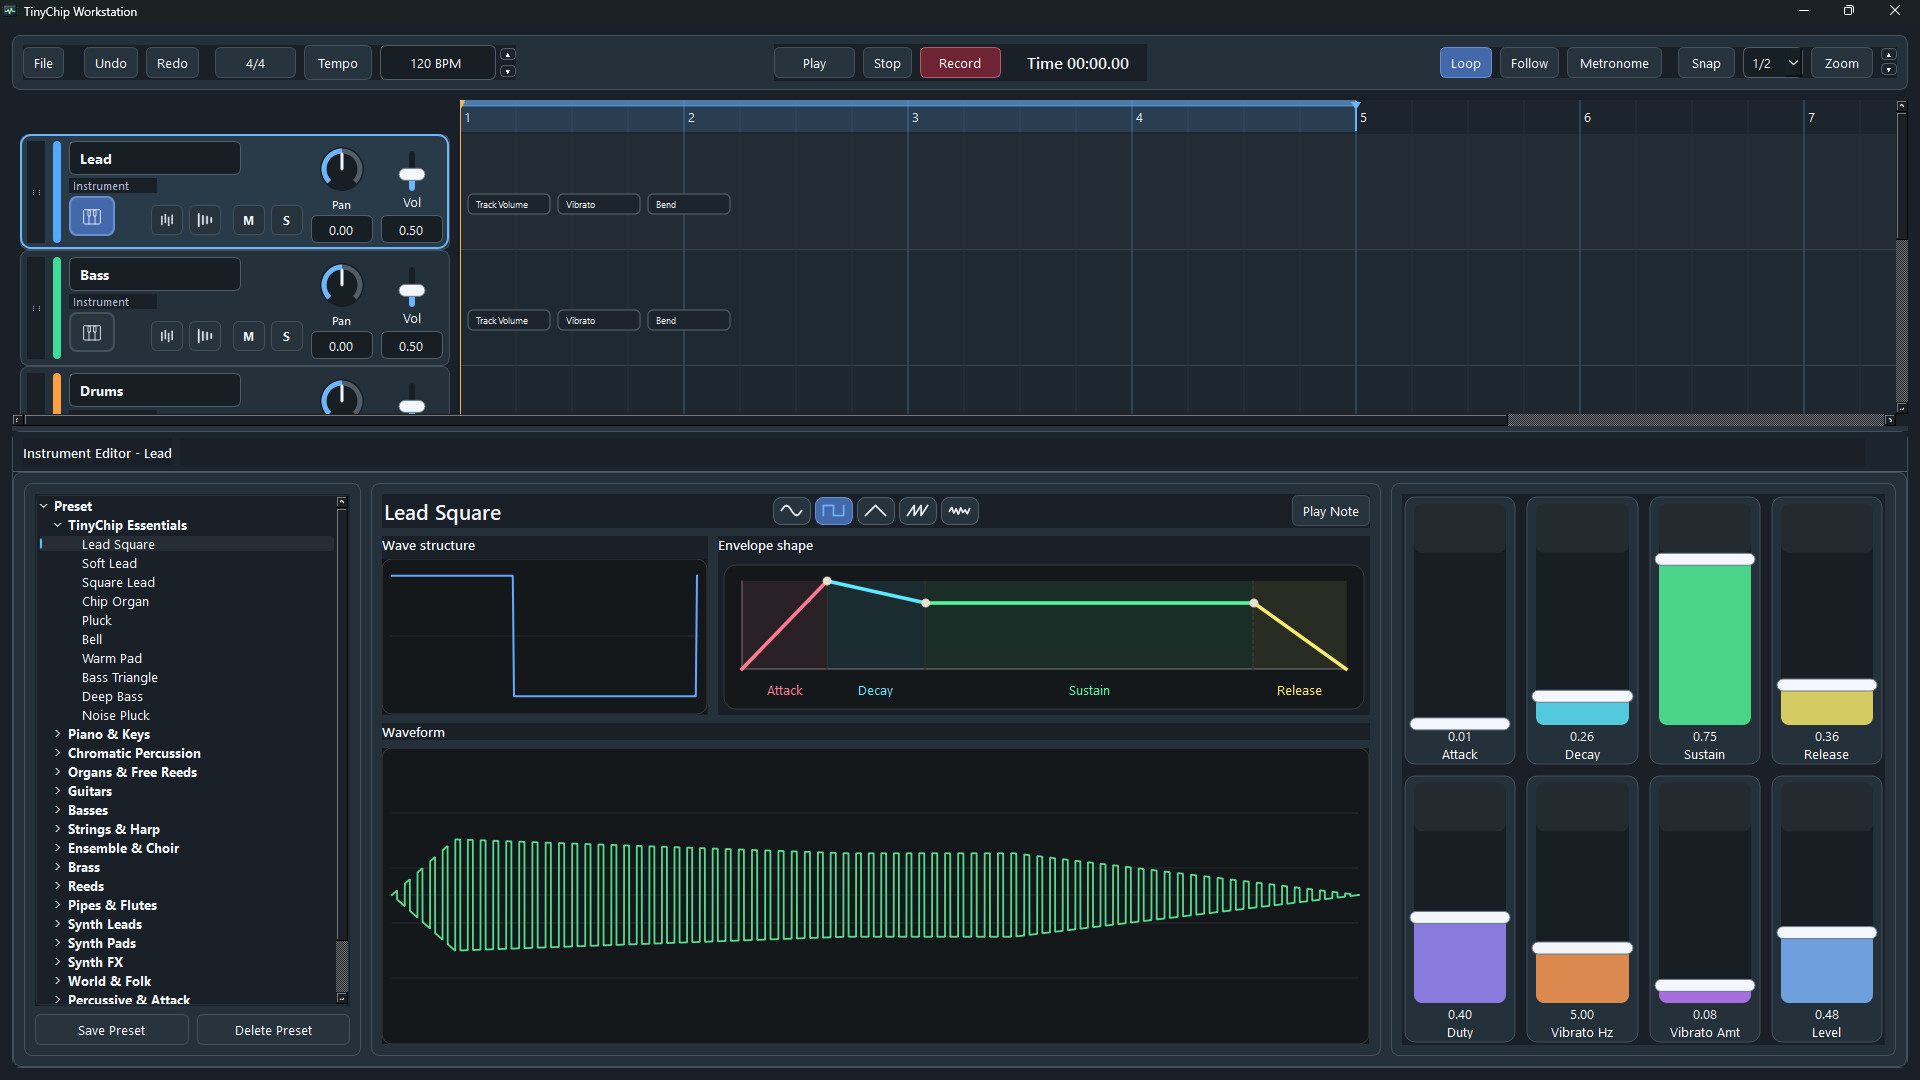The image size is (1920, 1080).
Task: Click Bass track pan knob
Action: point(341,286)
